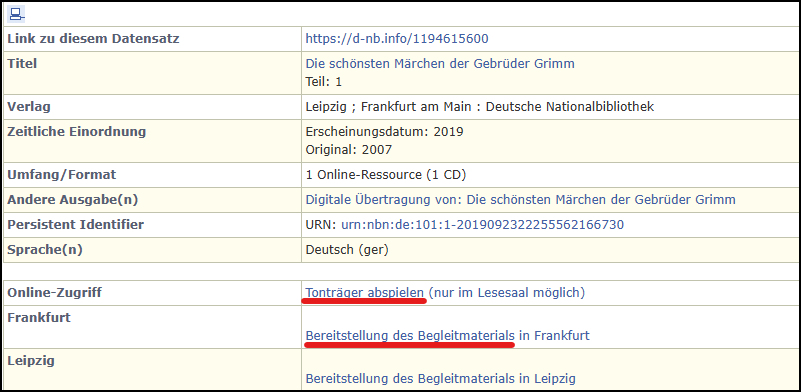Click Erscheinungsdatum: 2019 text
Screen dimensions: 801x392
384,132
